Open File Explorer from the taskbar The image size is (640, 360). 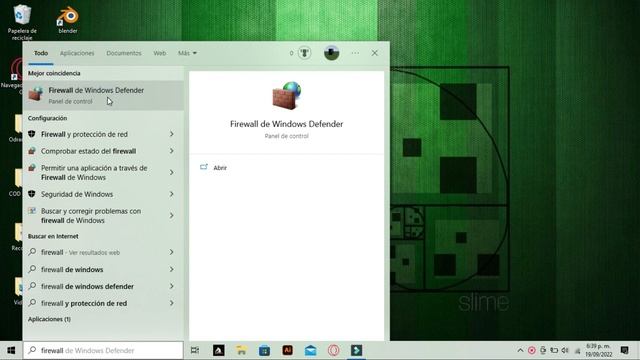(x=241, y=350)
